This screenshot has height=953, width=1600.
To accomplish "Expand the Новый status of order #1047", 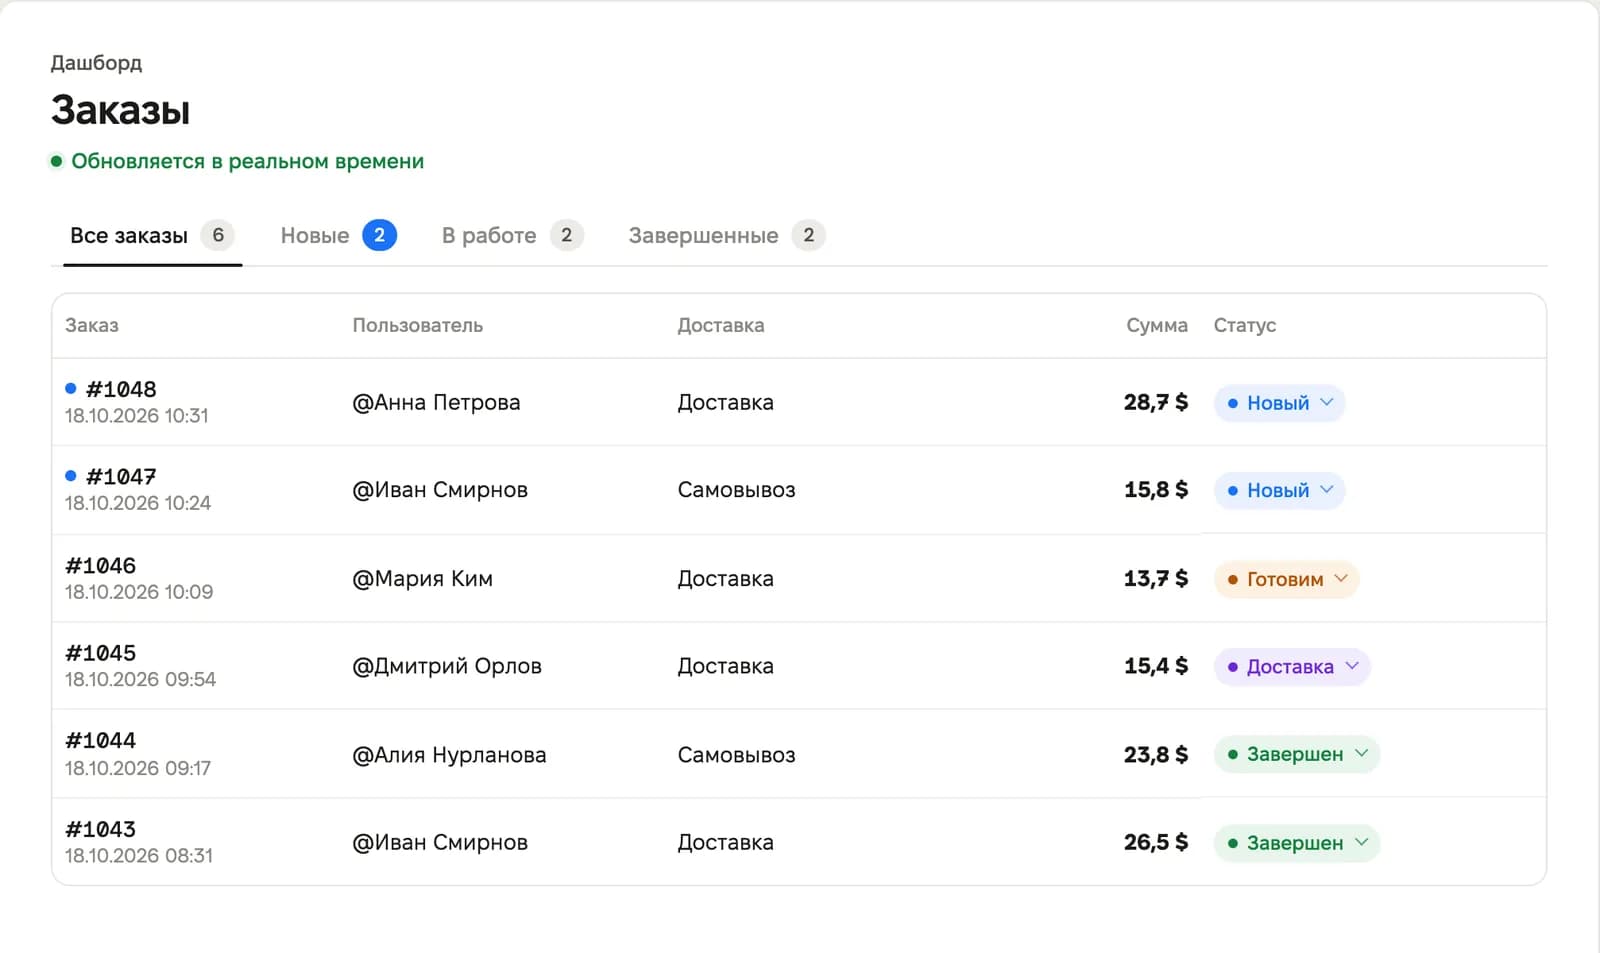I will [1279, 491].
